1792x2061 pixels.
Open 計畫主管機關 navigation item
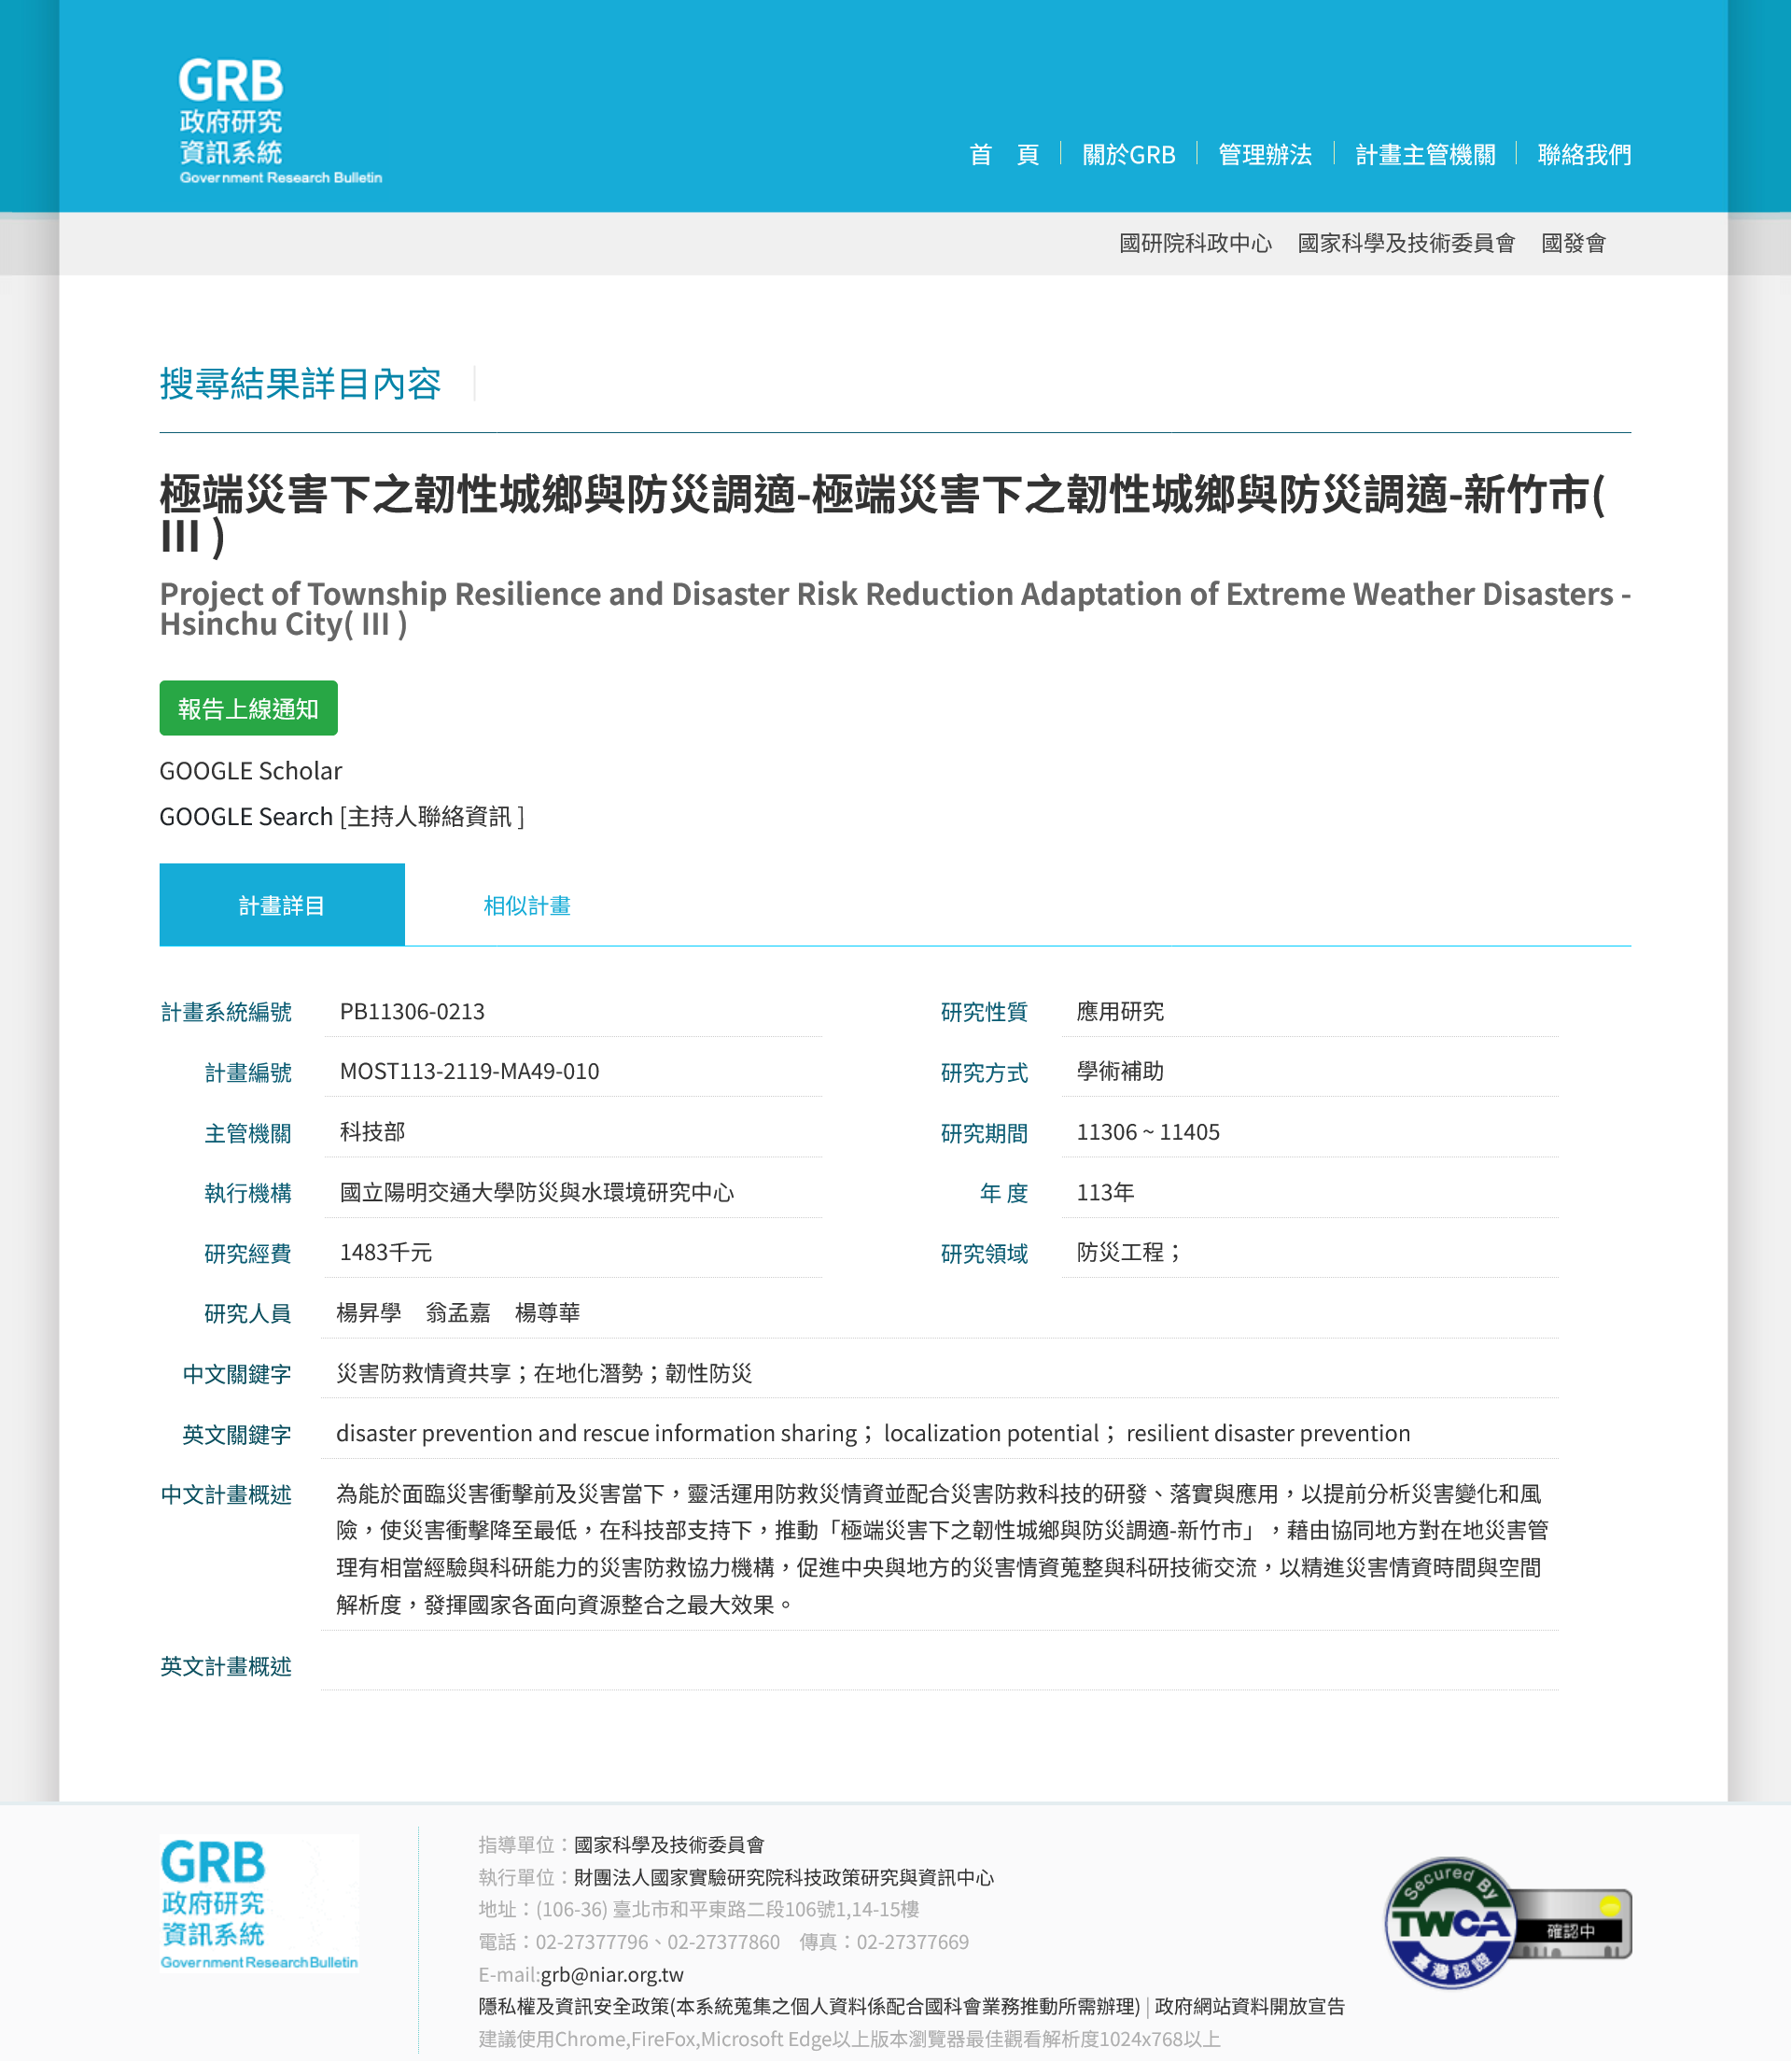tap(1424, 155)
